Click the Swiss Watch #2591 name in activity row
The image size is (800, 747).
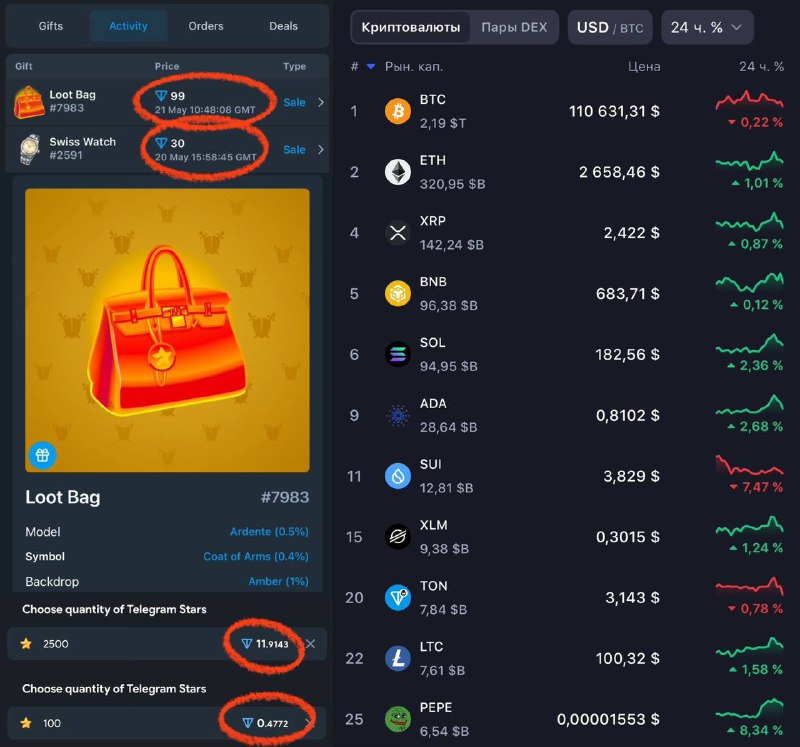pos(83,148)
